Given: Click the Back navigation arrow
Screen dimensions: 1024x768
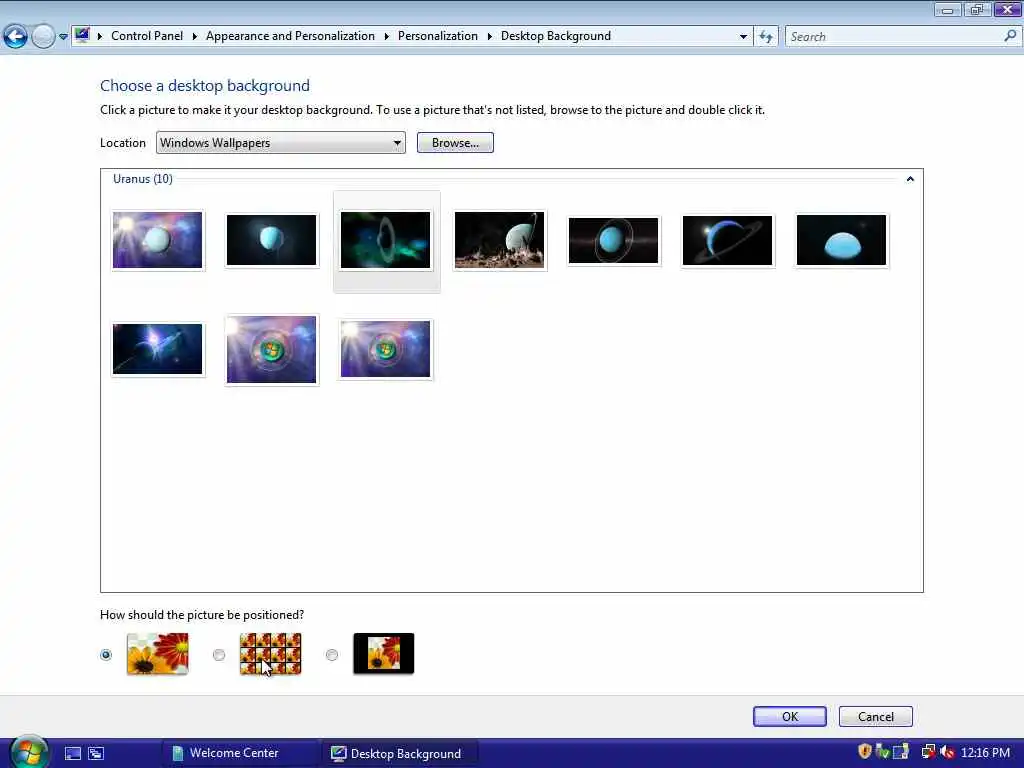Looking at the screenshot, I should 16,37.
